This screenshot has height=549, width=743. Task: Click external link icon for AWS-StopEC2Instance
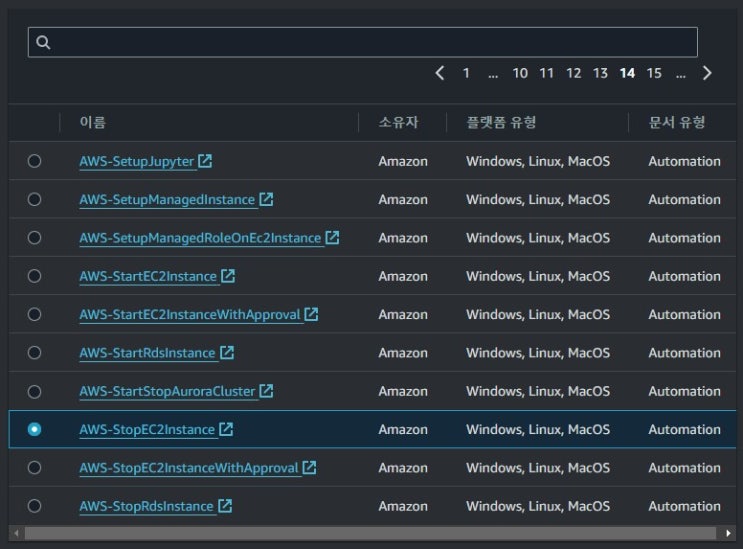(x=226, y=430)
